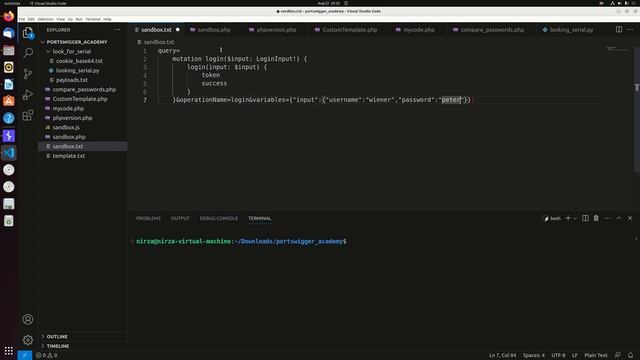Open the Extensions view
Image resolution: width=640 pixels, height=360 pixels.
(x=28, y=116)
